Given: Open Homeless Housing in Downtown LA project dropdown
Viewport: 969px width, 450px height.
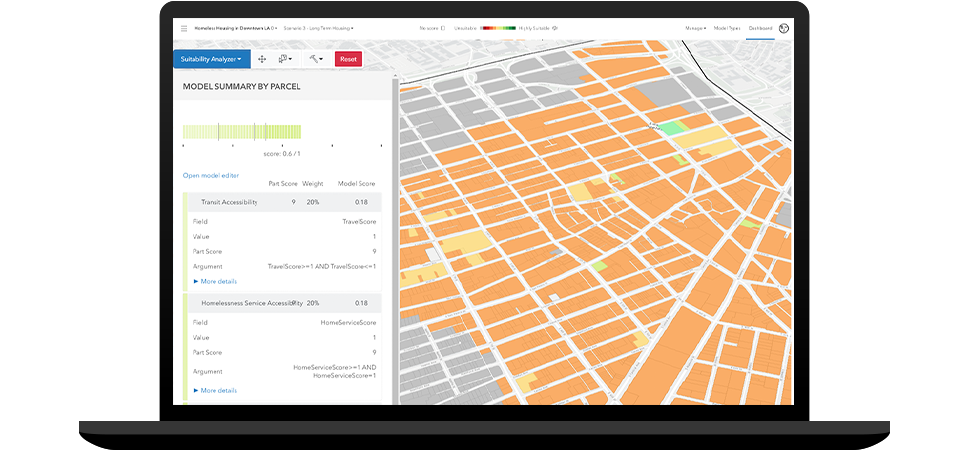Looking at the screenshot, I should tap(236, 28).
